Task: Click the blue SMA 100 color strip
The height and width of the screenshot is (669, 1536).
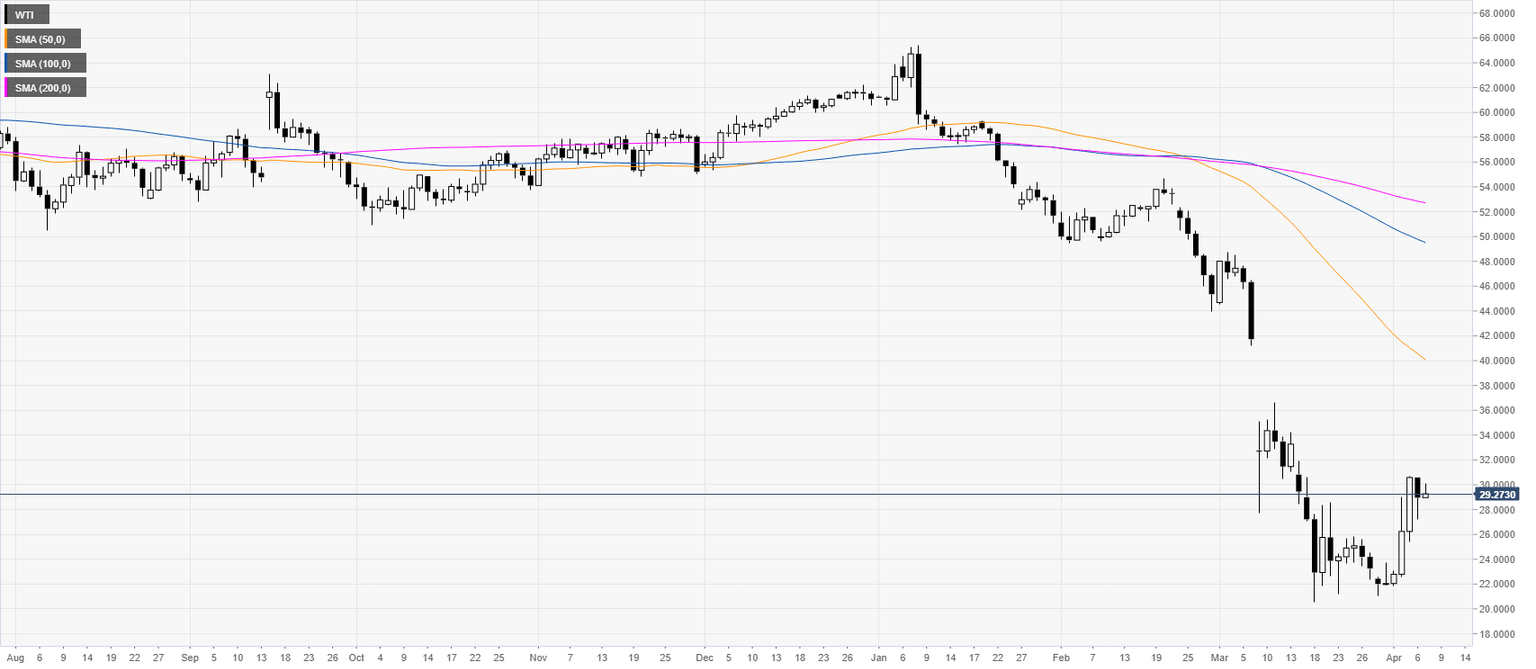Action: 6,63
